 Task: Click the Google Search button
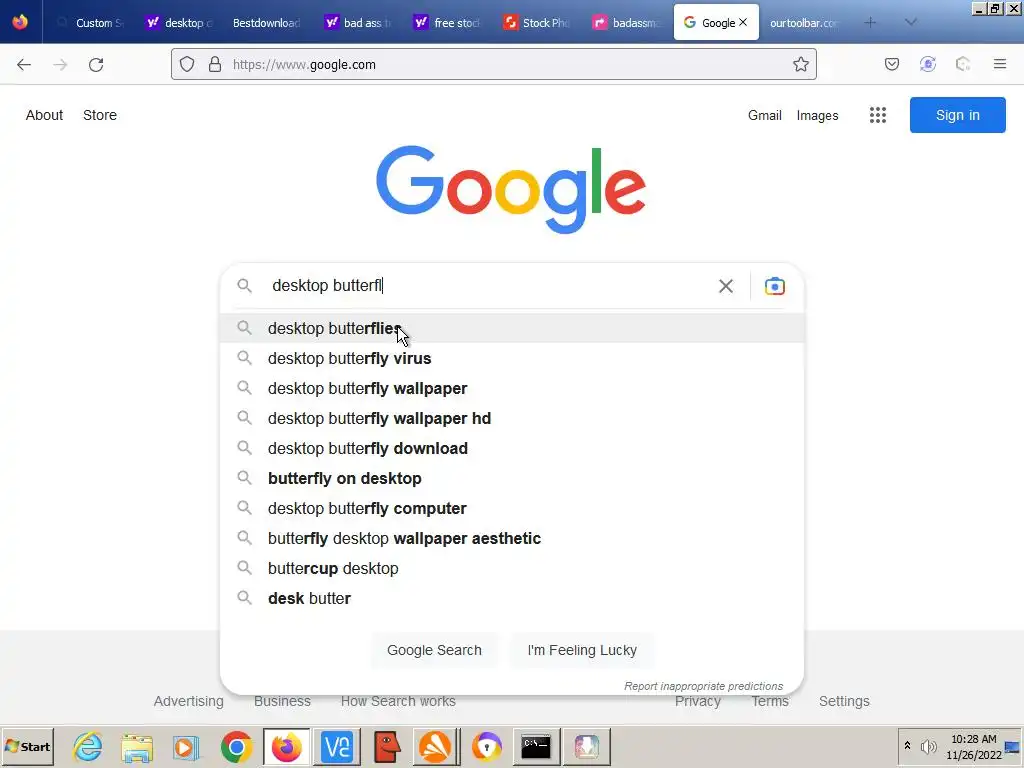(x=434, y=650)
